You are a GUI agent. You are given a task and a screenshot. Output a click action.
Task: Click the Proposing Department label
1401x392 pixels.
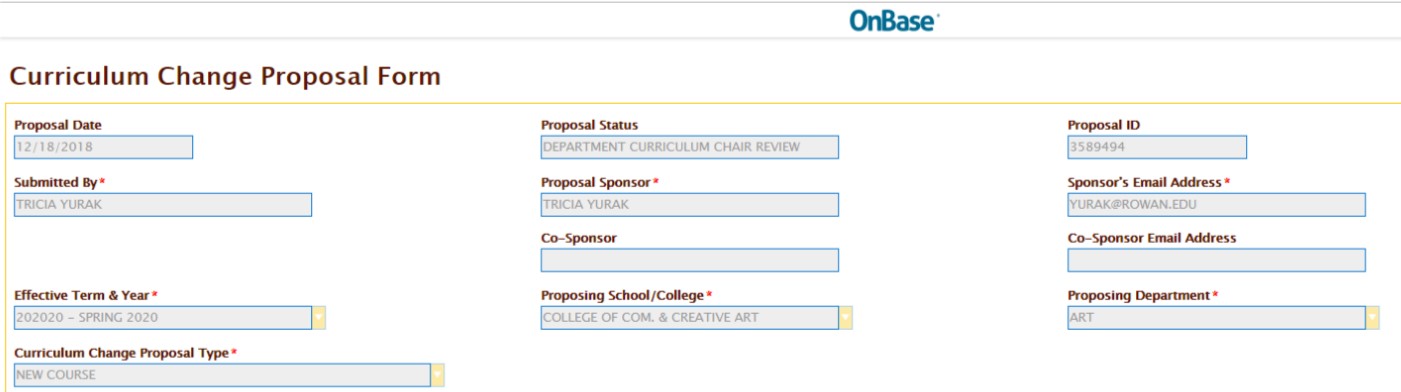pyautogui.click(x=1143, y=296)
